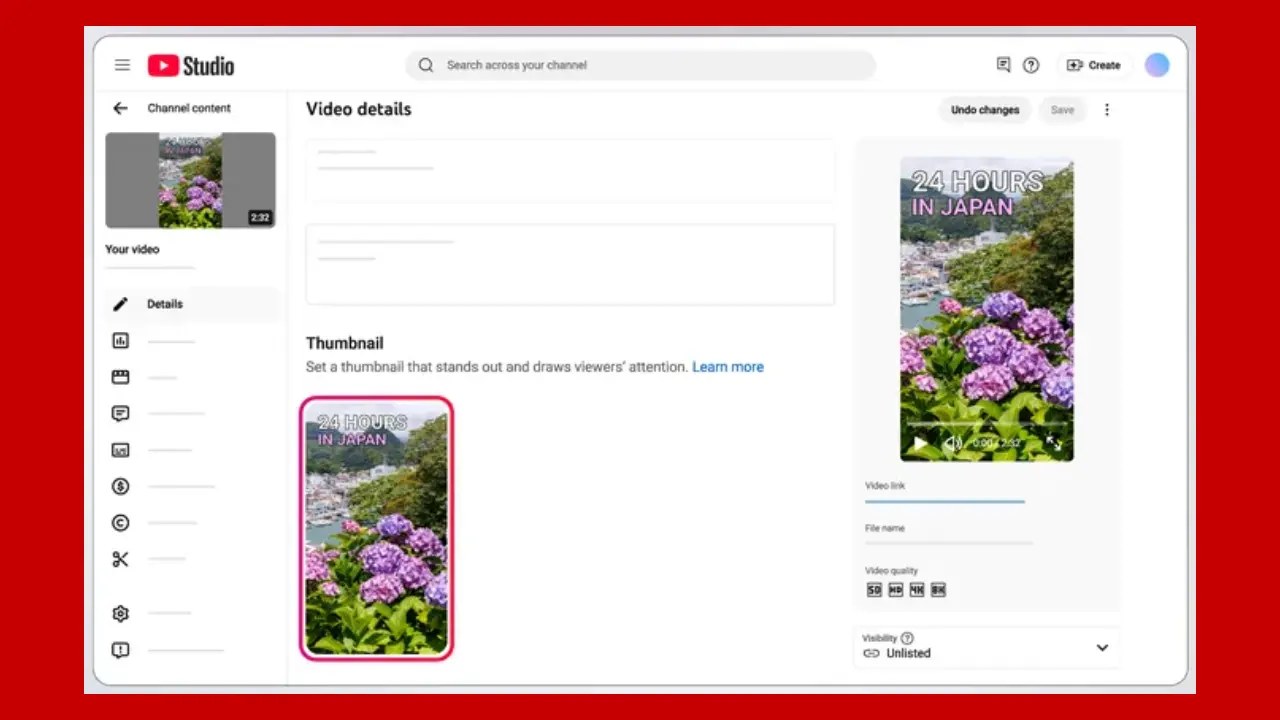Open the help question mark icon

[x=1031, y=65]
